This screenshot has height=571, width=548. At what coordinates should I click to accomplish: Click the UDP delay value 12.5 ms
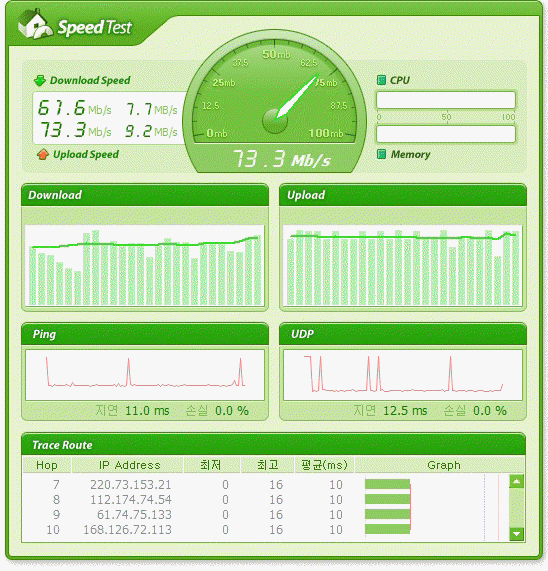pos(405,411)
